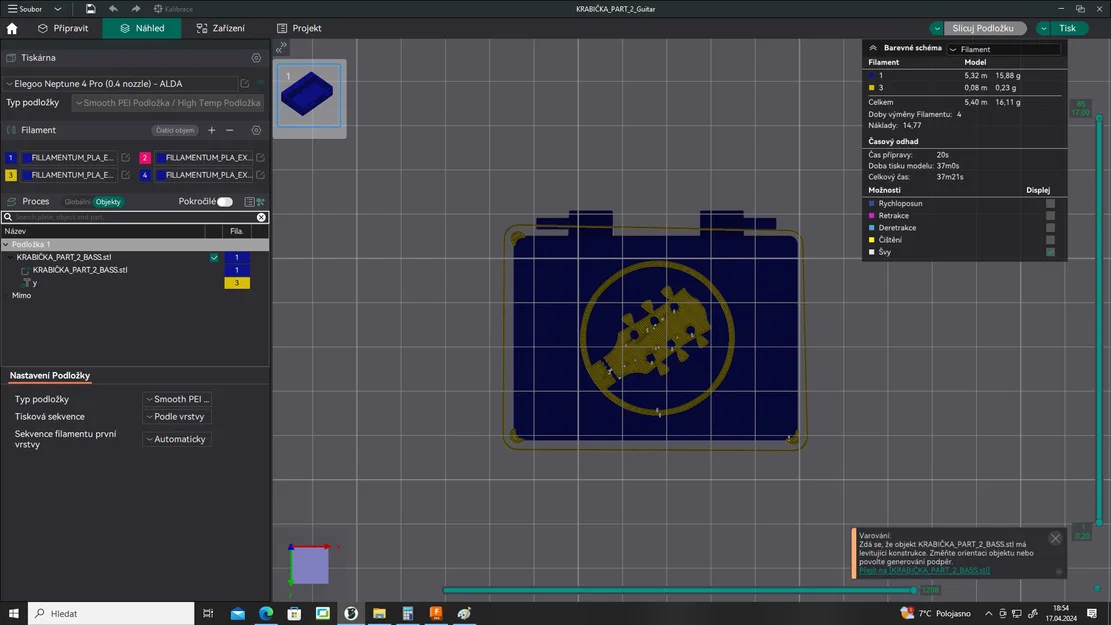Open the slice options dropdown arrow
The image size is (1111, 625).
click(x=937, y=28)
